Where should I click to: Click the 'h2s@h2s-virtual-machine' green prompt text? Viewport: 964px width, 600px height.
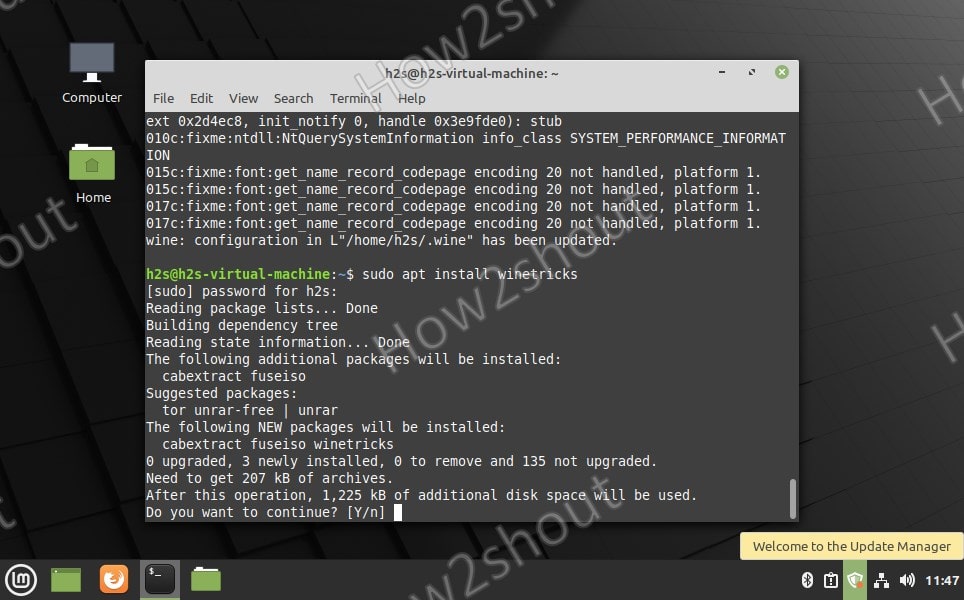(238, 274)
